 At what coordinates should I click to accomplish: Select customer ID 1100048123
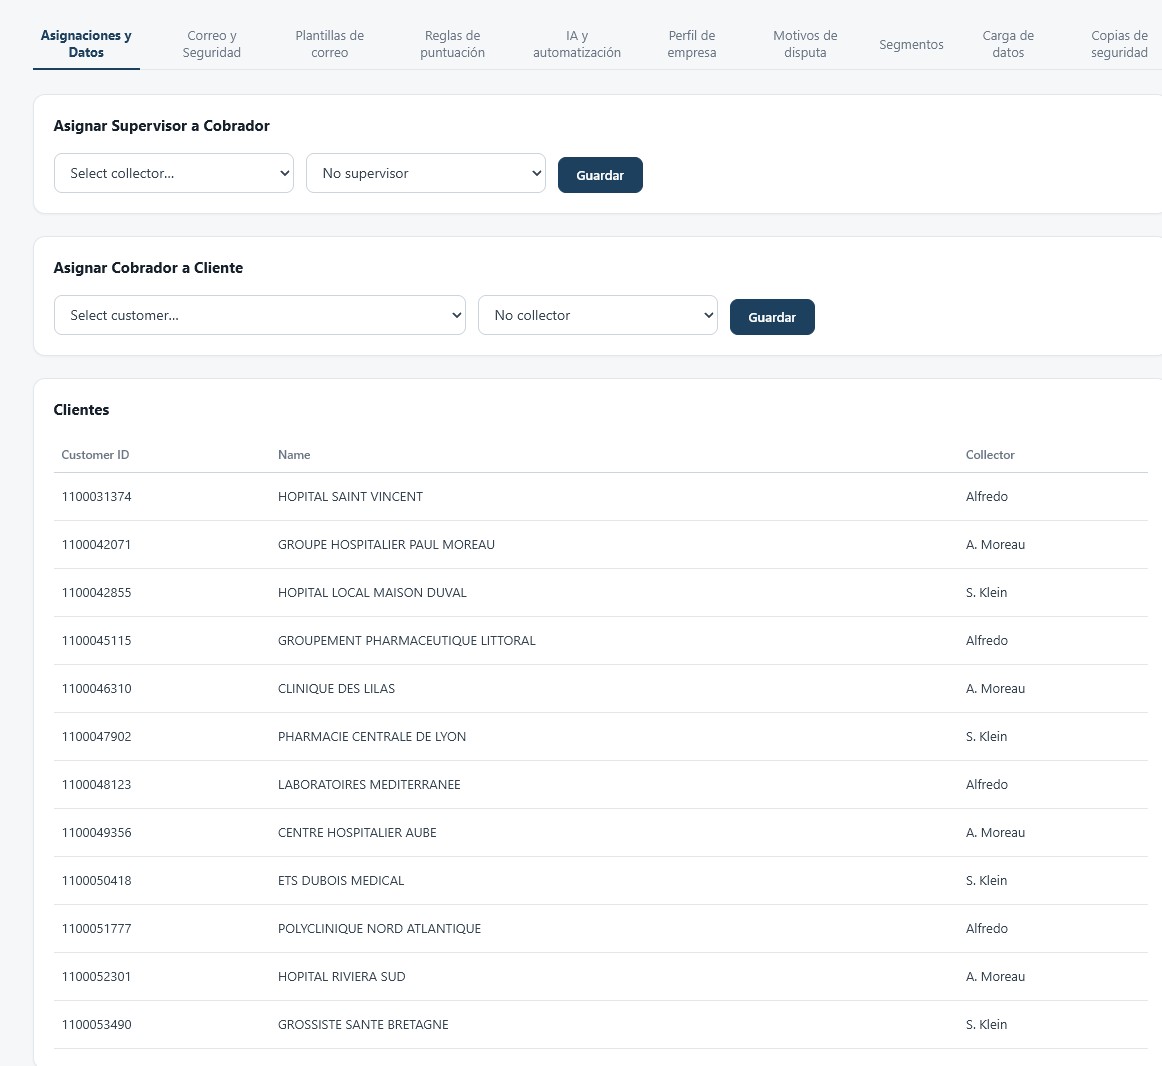[x=96, y=784]
